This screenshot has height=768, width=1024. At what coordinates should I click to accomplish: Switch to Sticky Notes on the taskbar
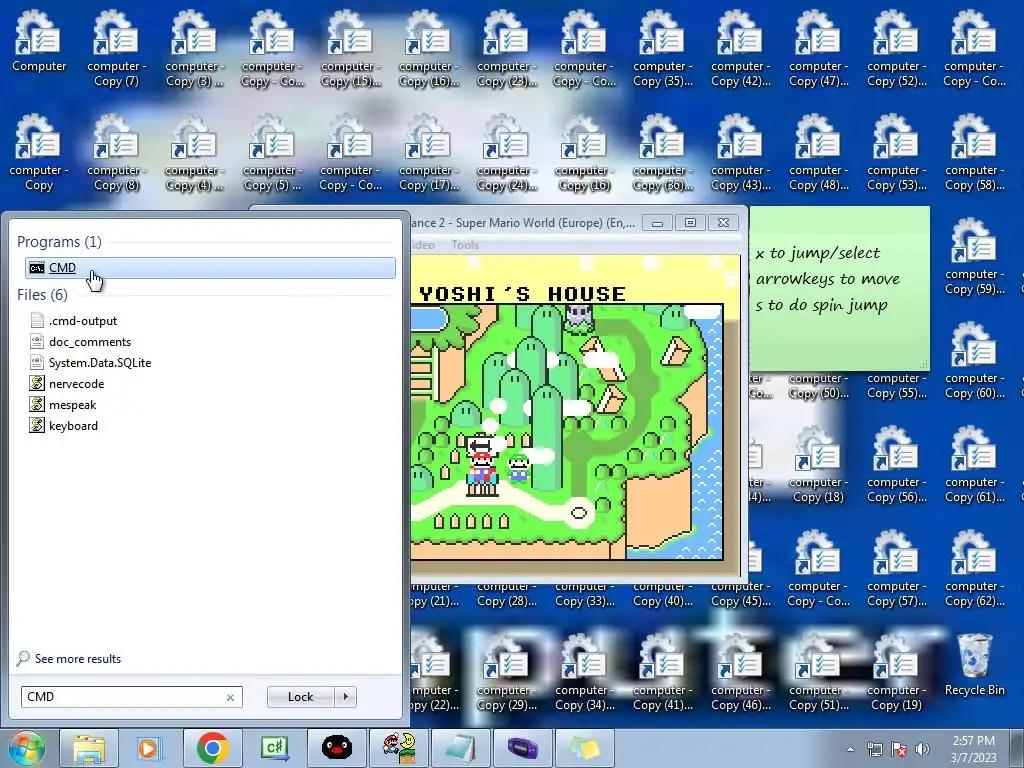[x=584, y=748]
